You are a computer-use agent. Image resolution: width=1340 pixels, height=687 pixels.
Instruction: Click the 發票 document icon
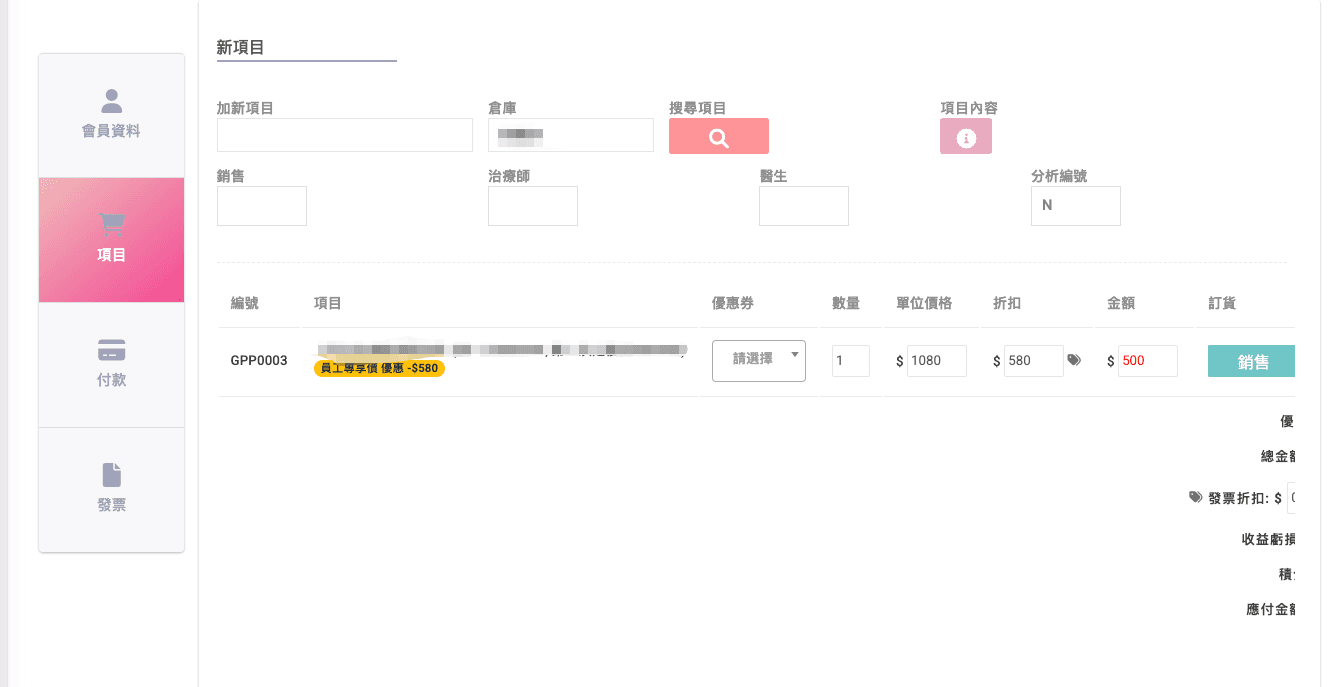(x=111, y=475)
